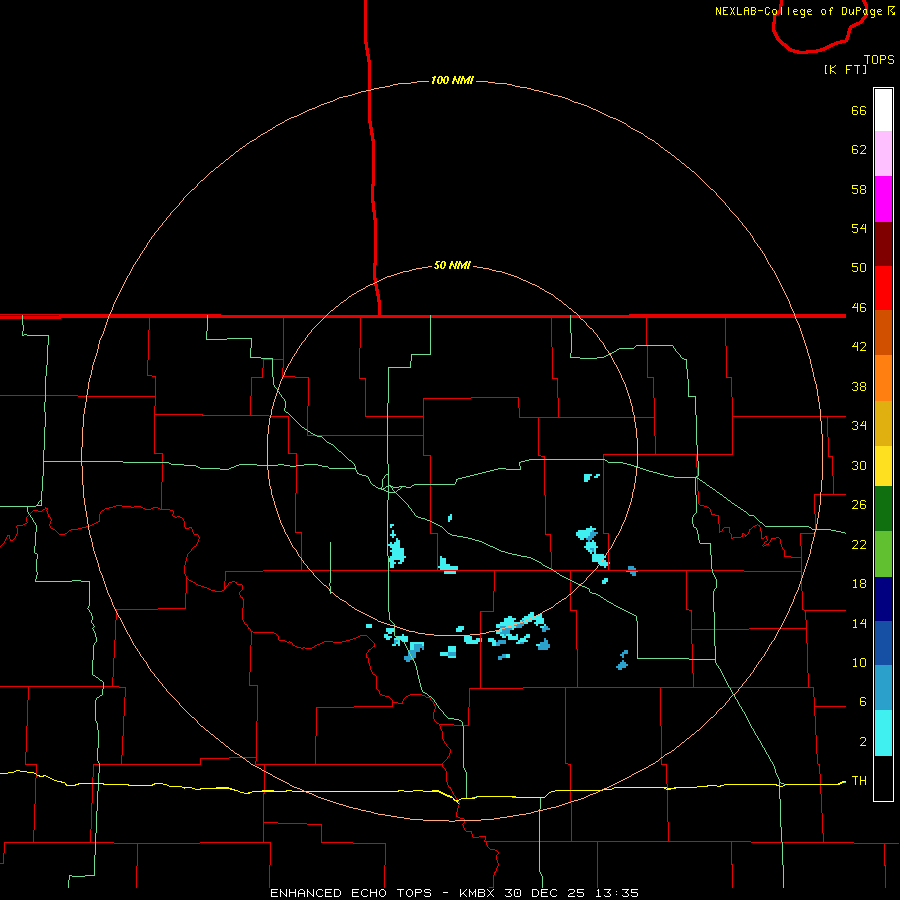Click the gold swatch near 34

(x=883, y=423)
